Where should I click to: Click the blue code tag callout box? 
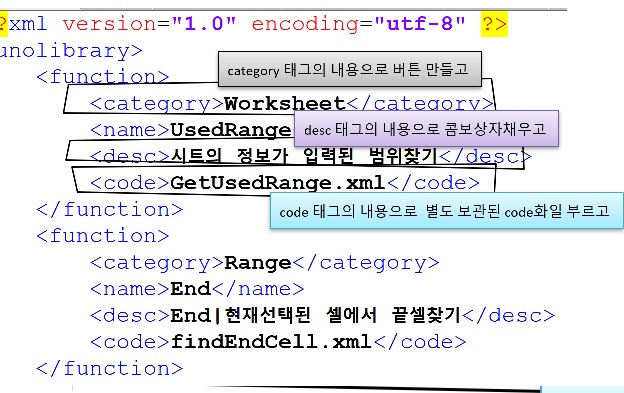[447, 210]
